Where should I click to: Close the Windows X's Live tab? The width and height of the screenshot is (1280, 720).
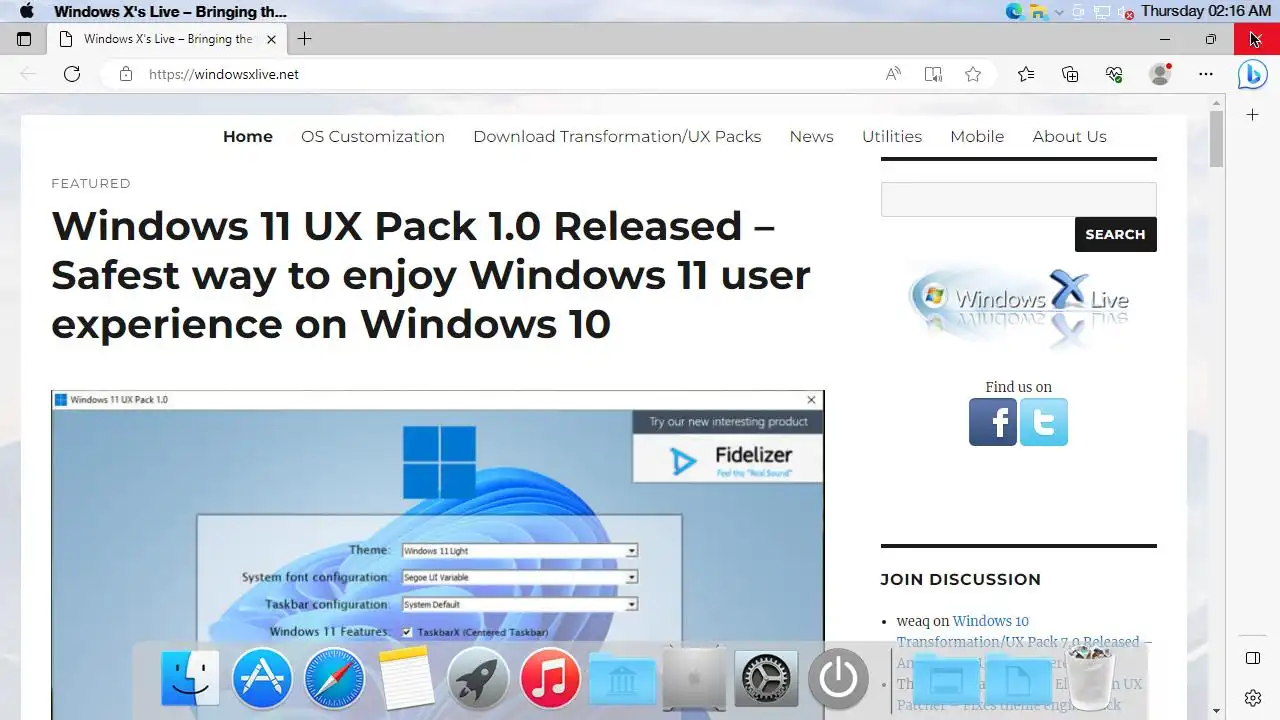click(271, 39)
